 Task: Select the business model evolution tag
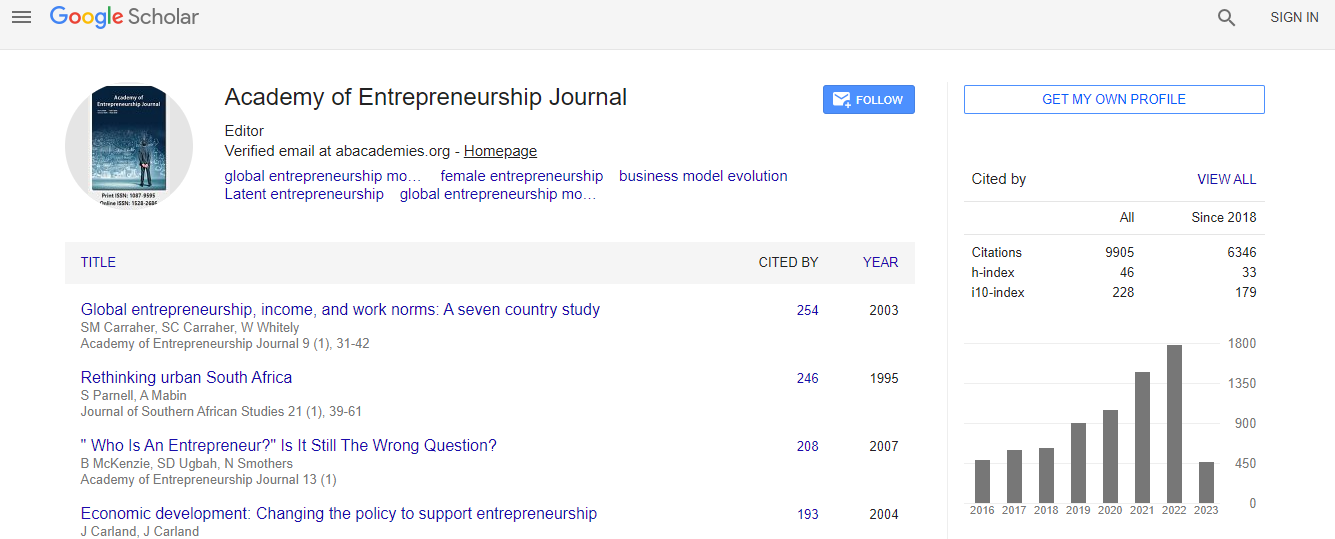point(703,176)
